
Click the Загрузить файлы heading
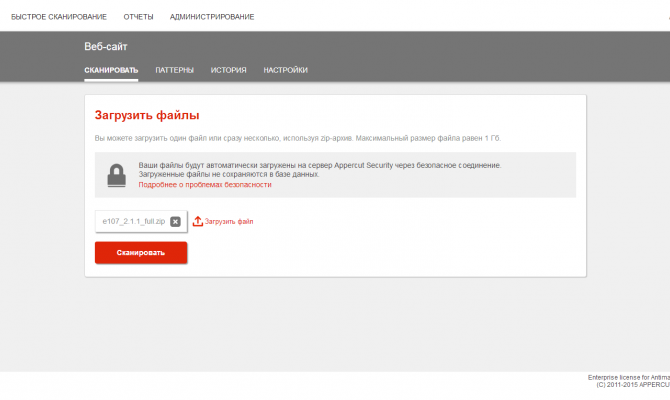(x=147, y=115)
